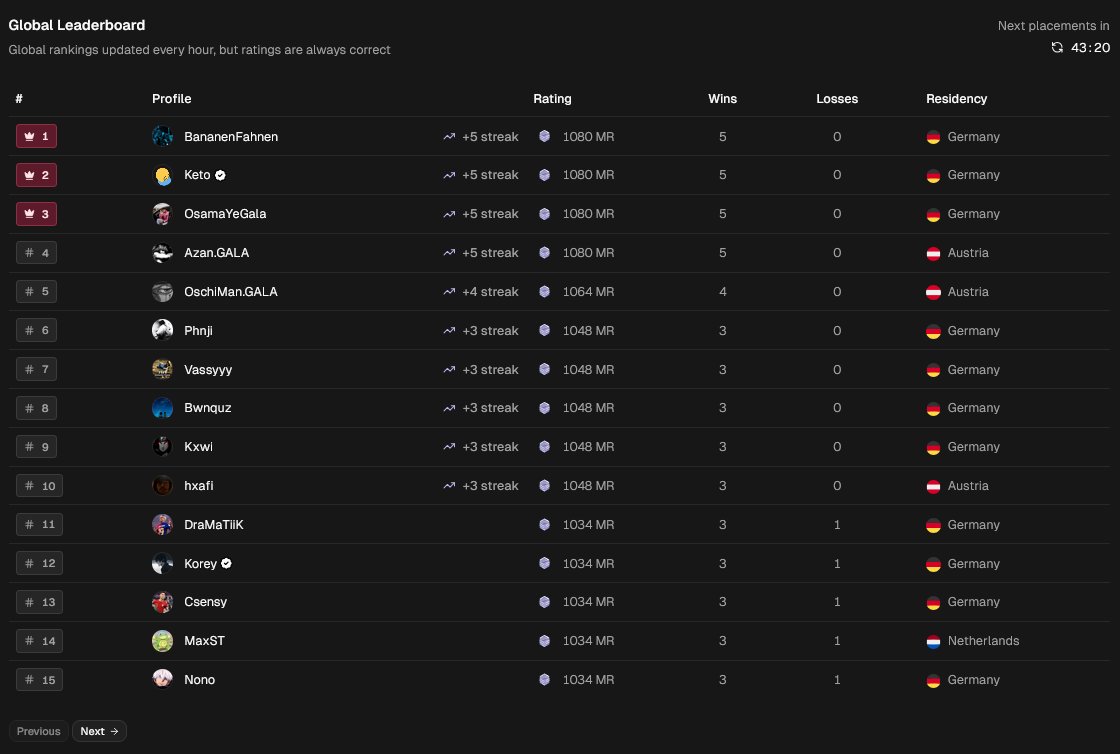
Task: Click 'Germany' in Bwnquz's row
Action: pos(973,408)
